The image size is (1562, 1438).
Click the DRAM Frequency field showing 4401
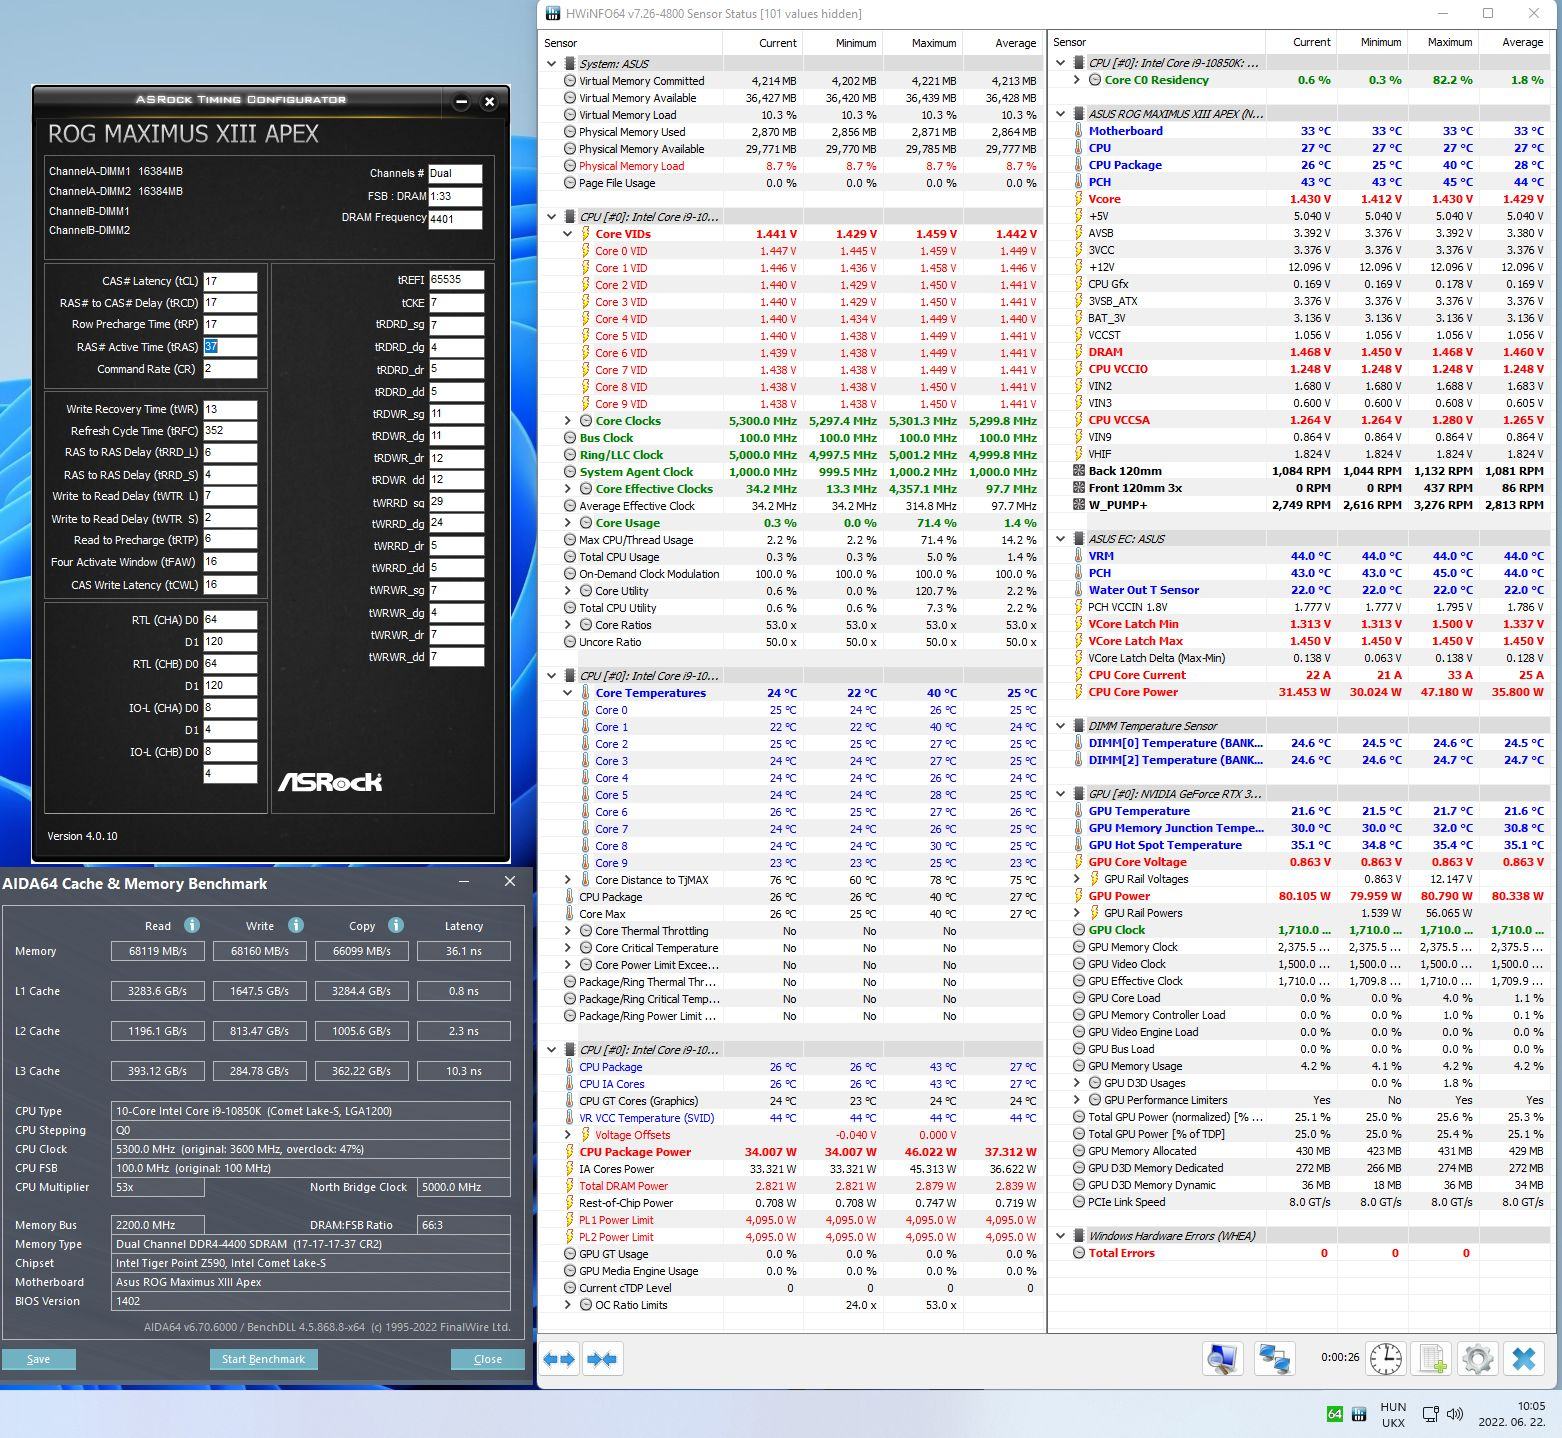click(455, 219)
